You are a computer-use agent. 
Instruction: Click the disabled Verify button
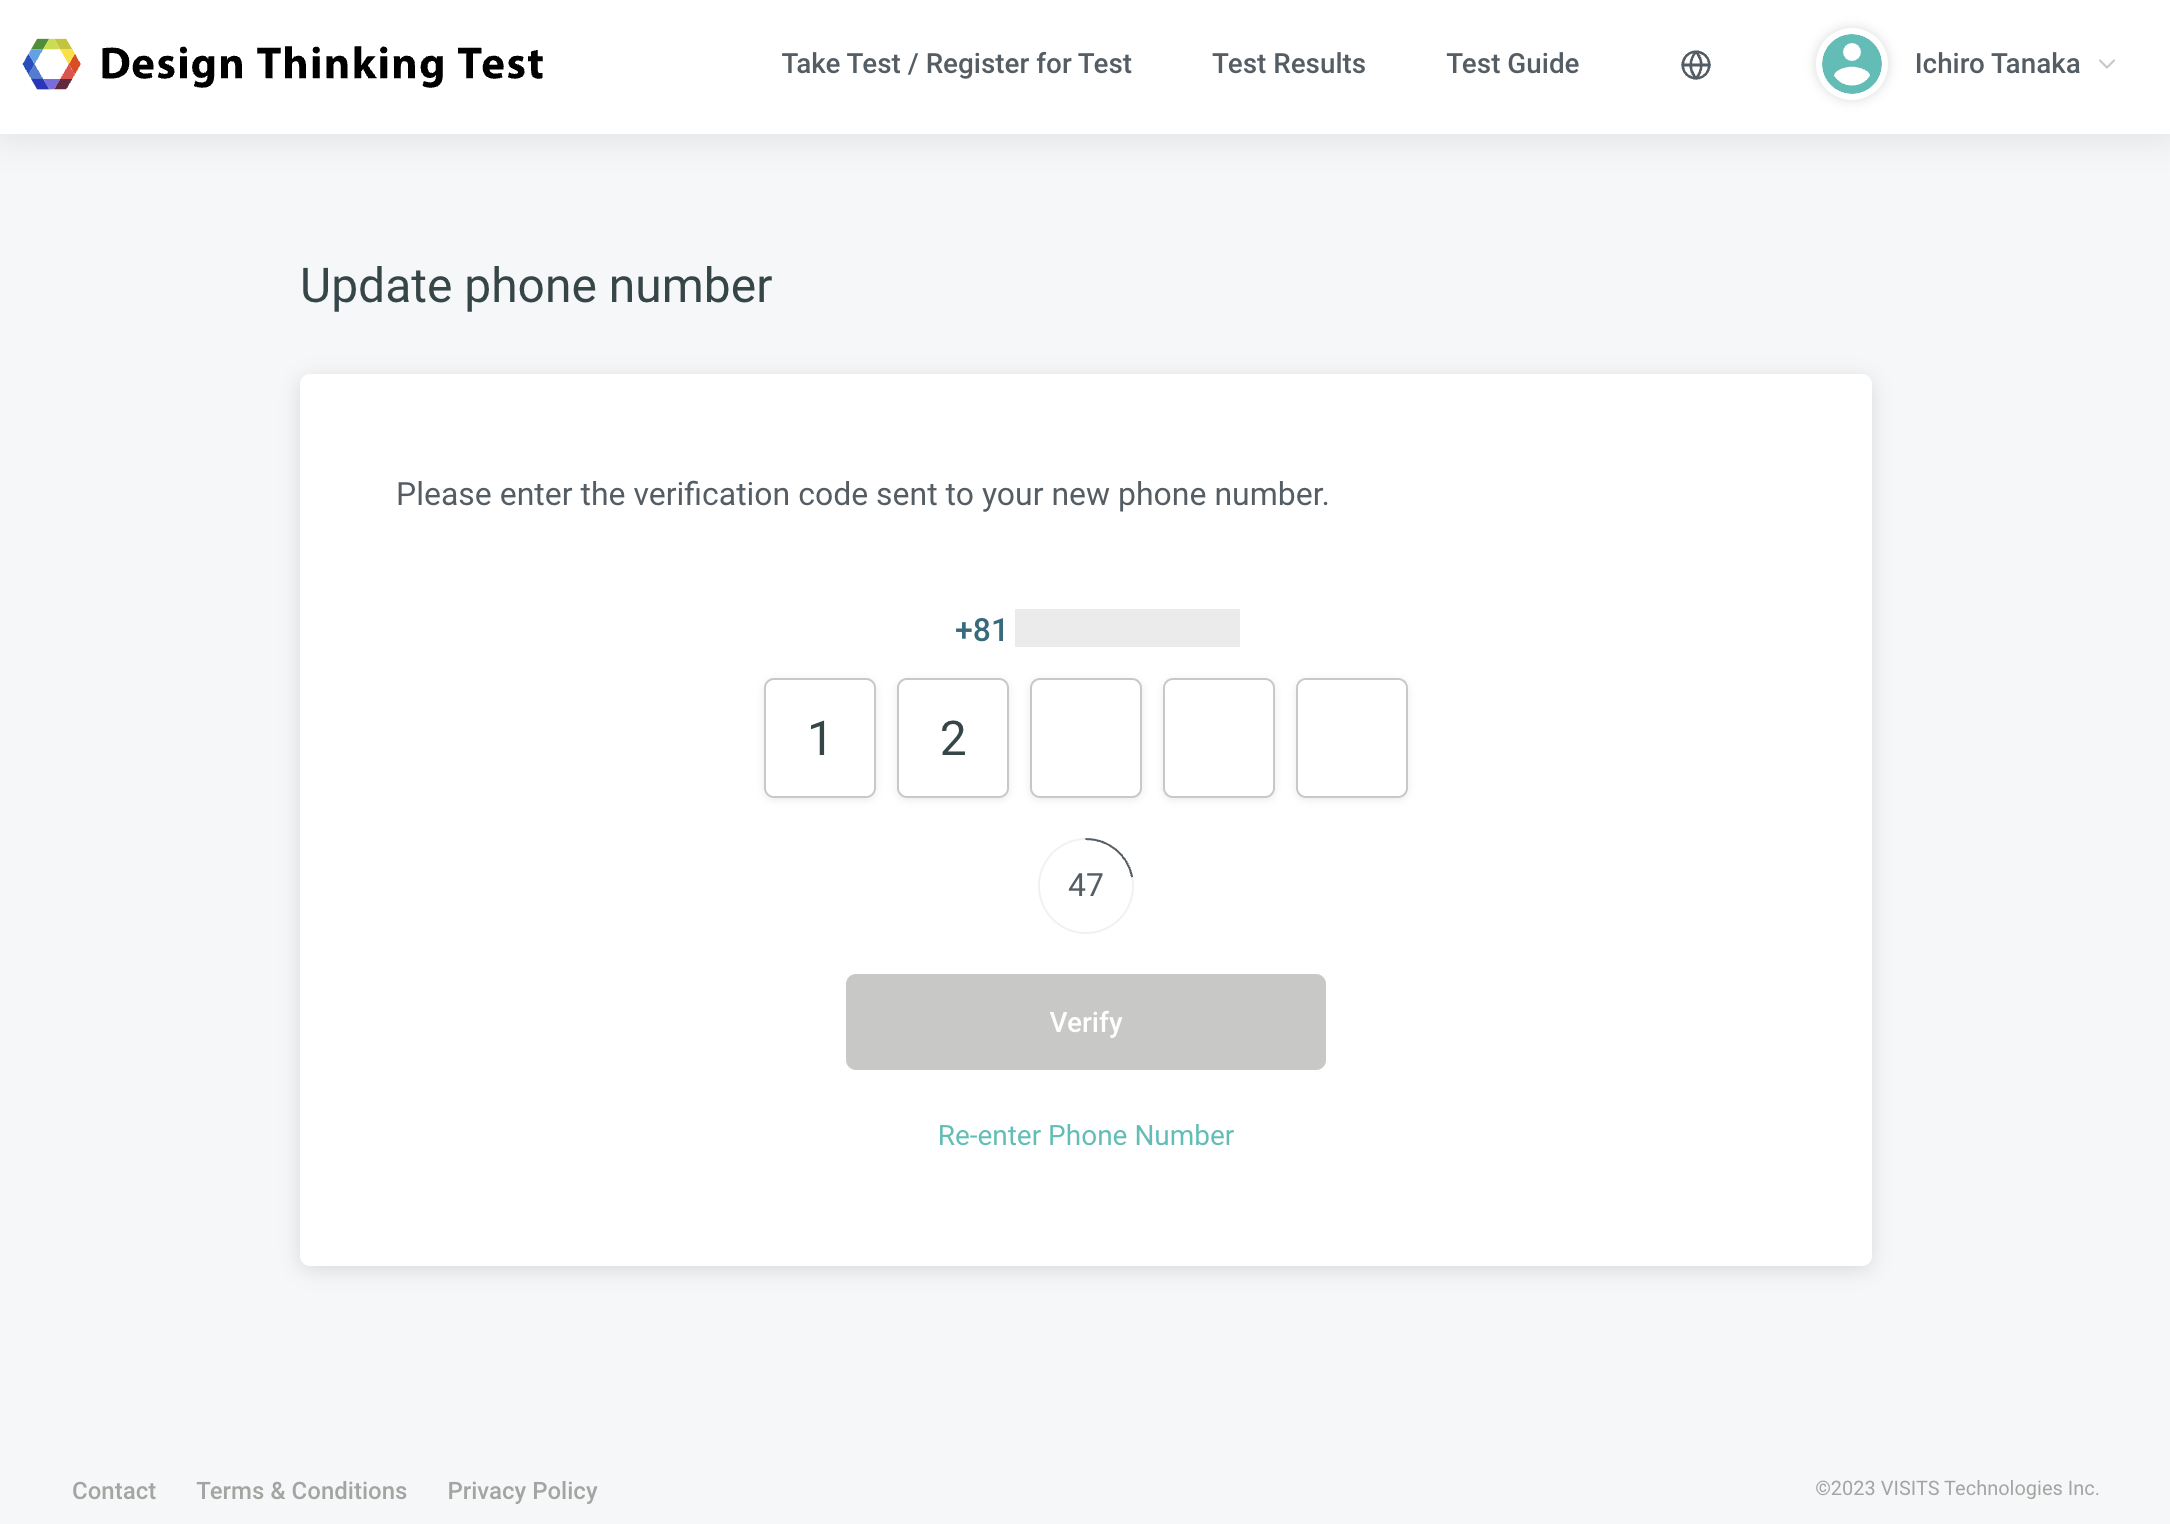1086,1022
